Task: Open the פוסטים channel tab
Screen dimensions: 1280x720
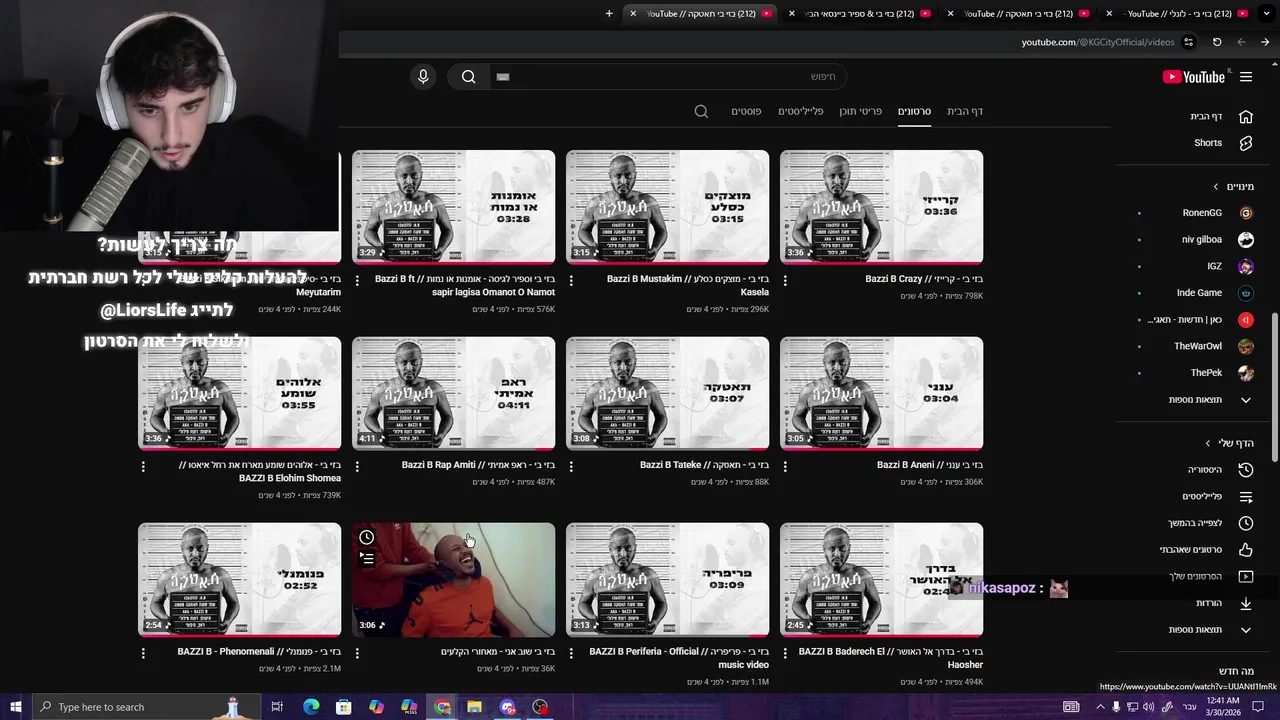Action: point(746,111)
